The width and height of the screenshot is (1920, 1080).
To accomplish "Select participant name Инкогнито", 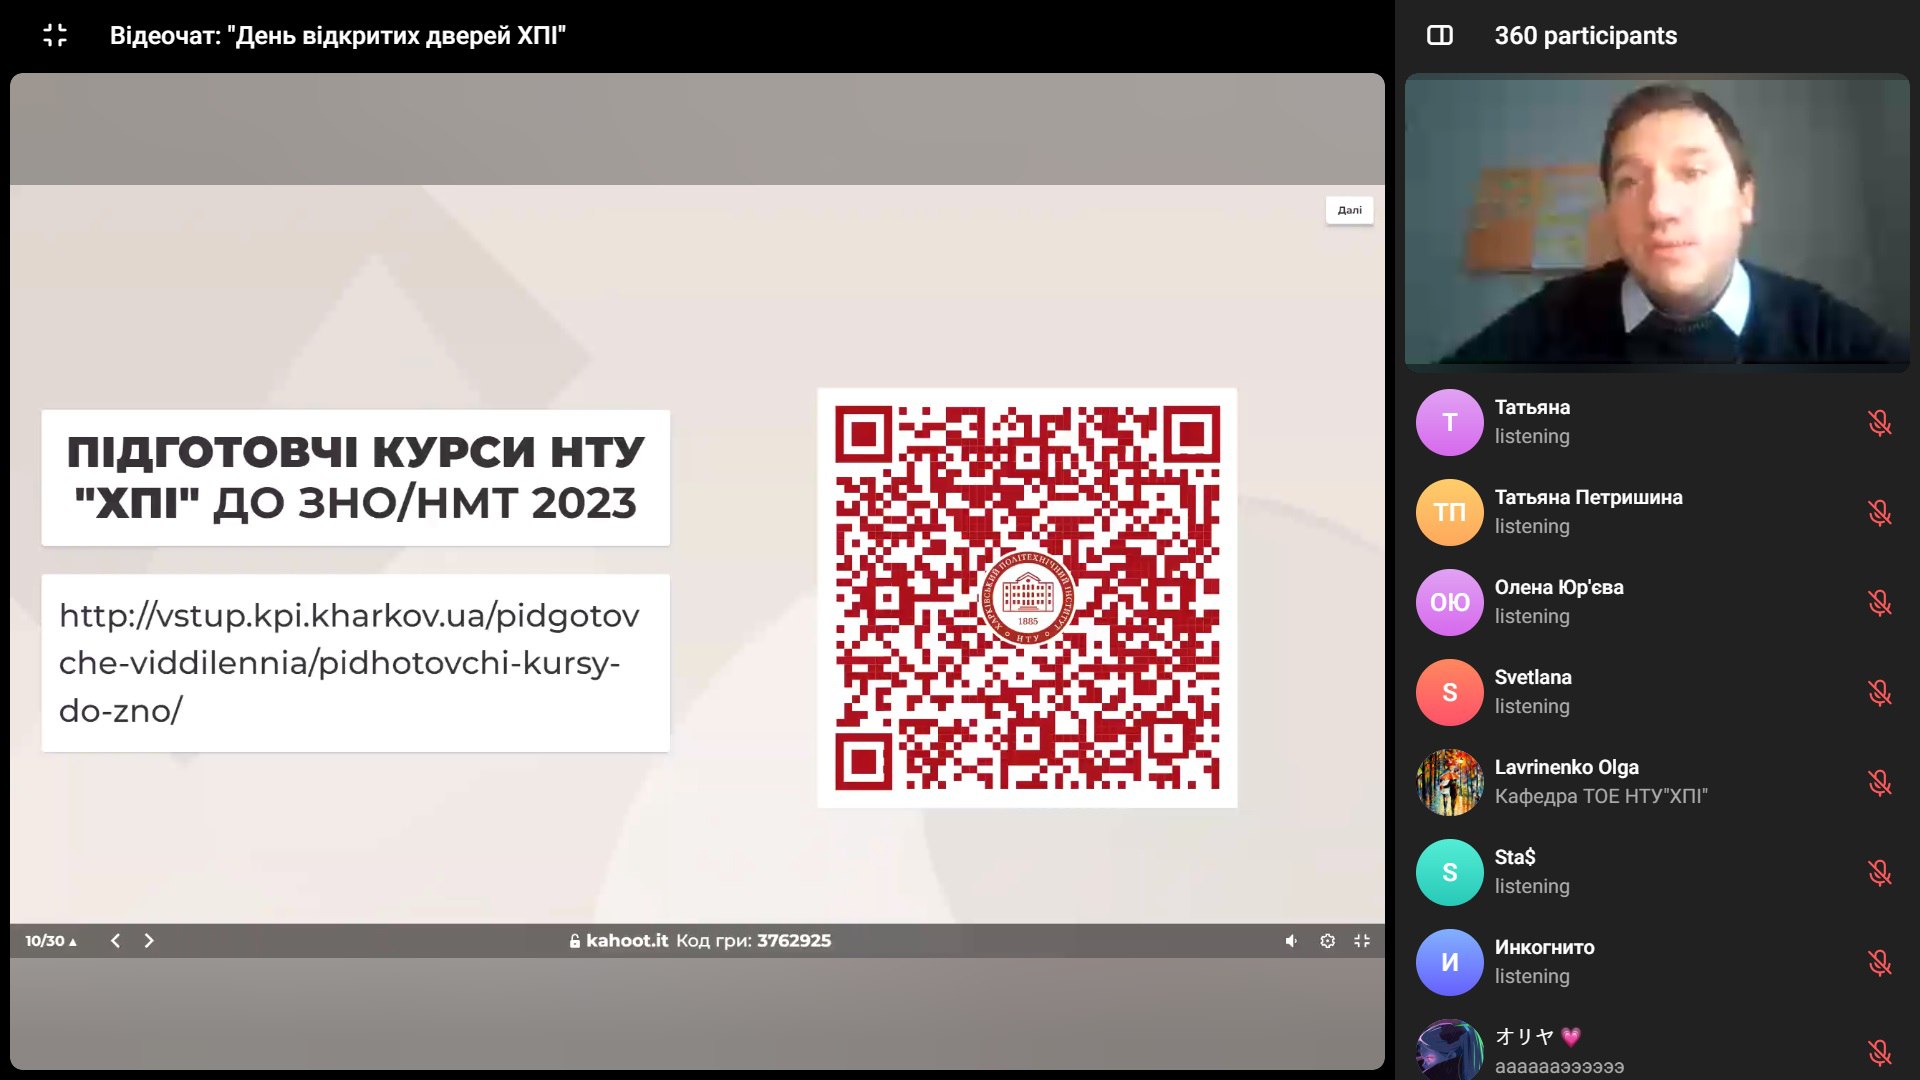I will coord(1545,948).
